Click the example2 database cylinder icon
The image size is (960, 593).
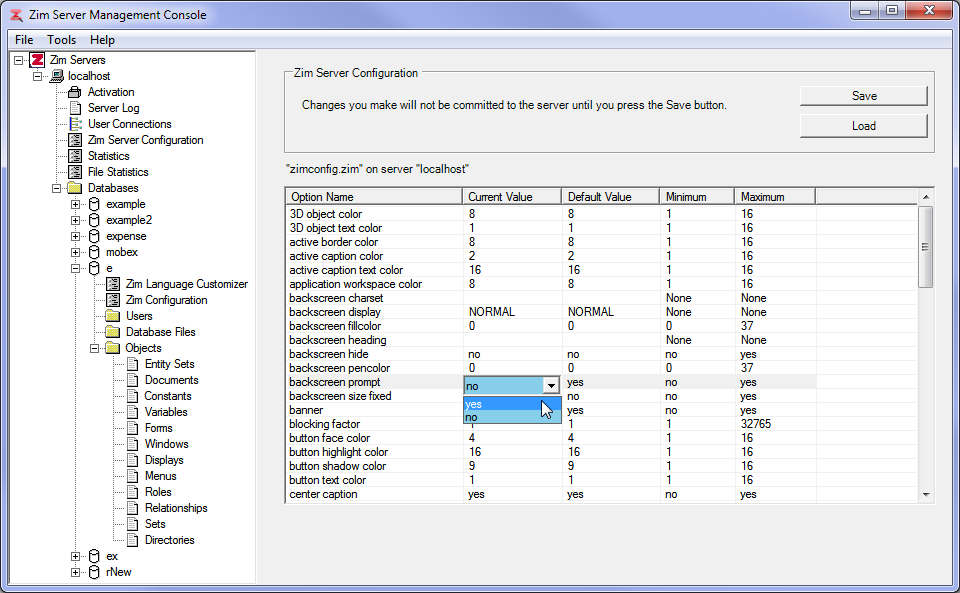94,220
